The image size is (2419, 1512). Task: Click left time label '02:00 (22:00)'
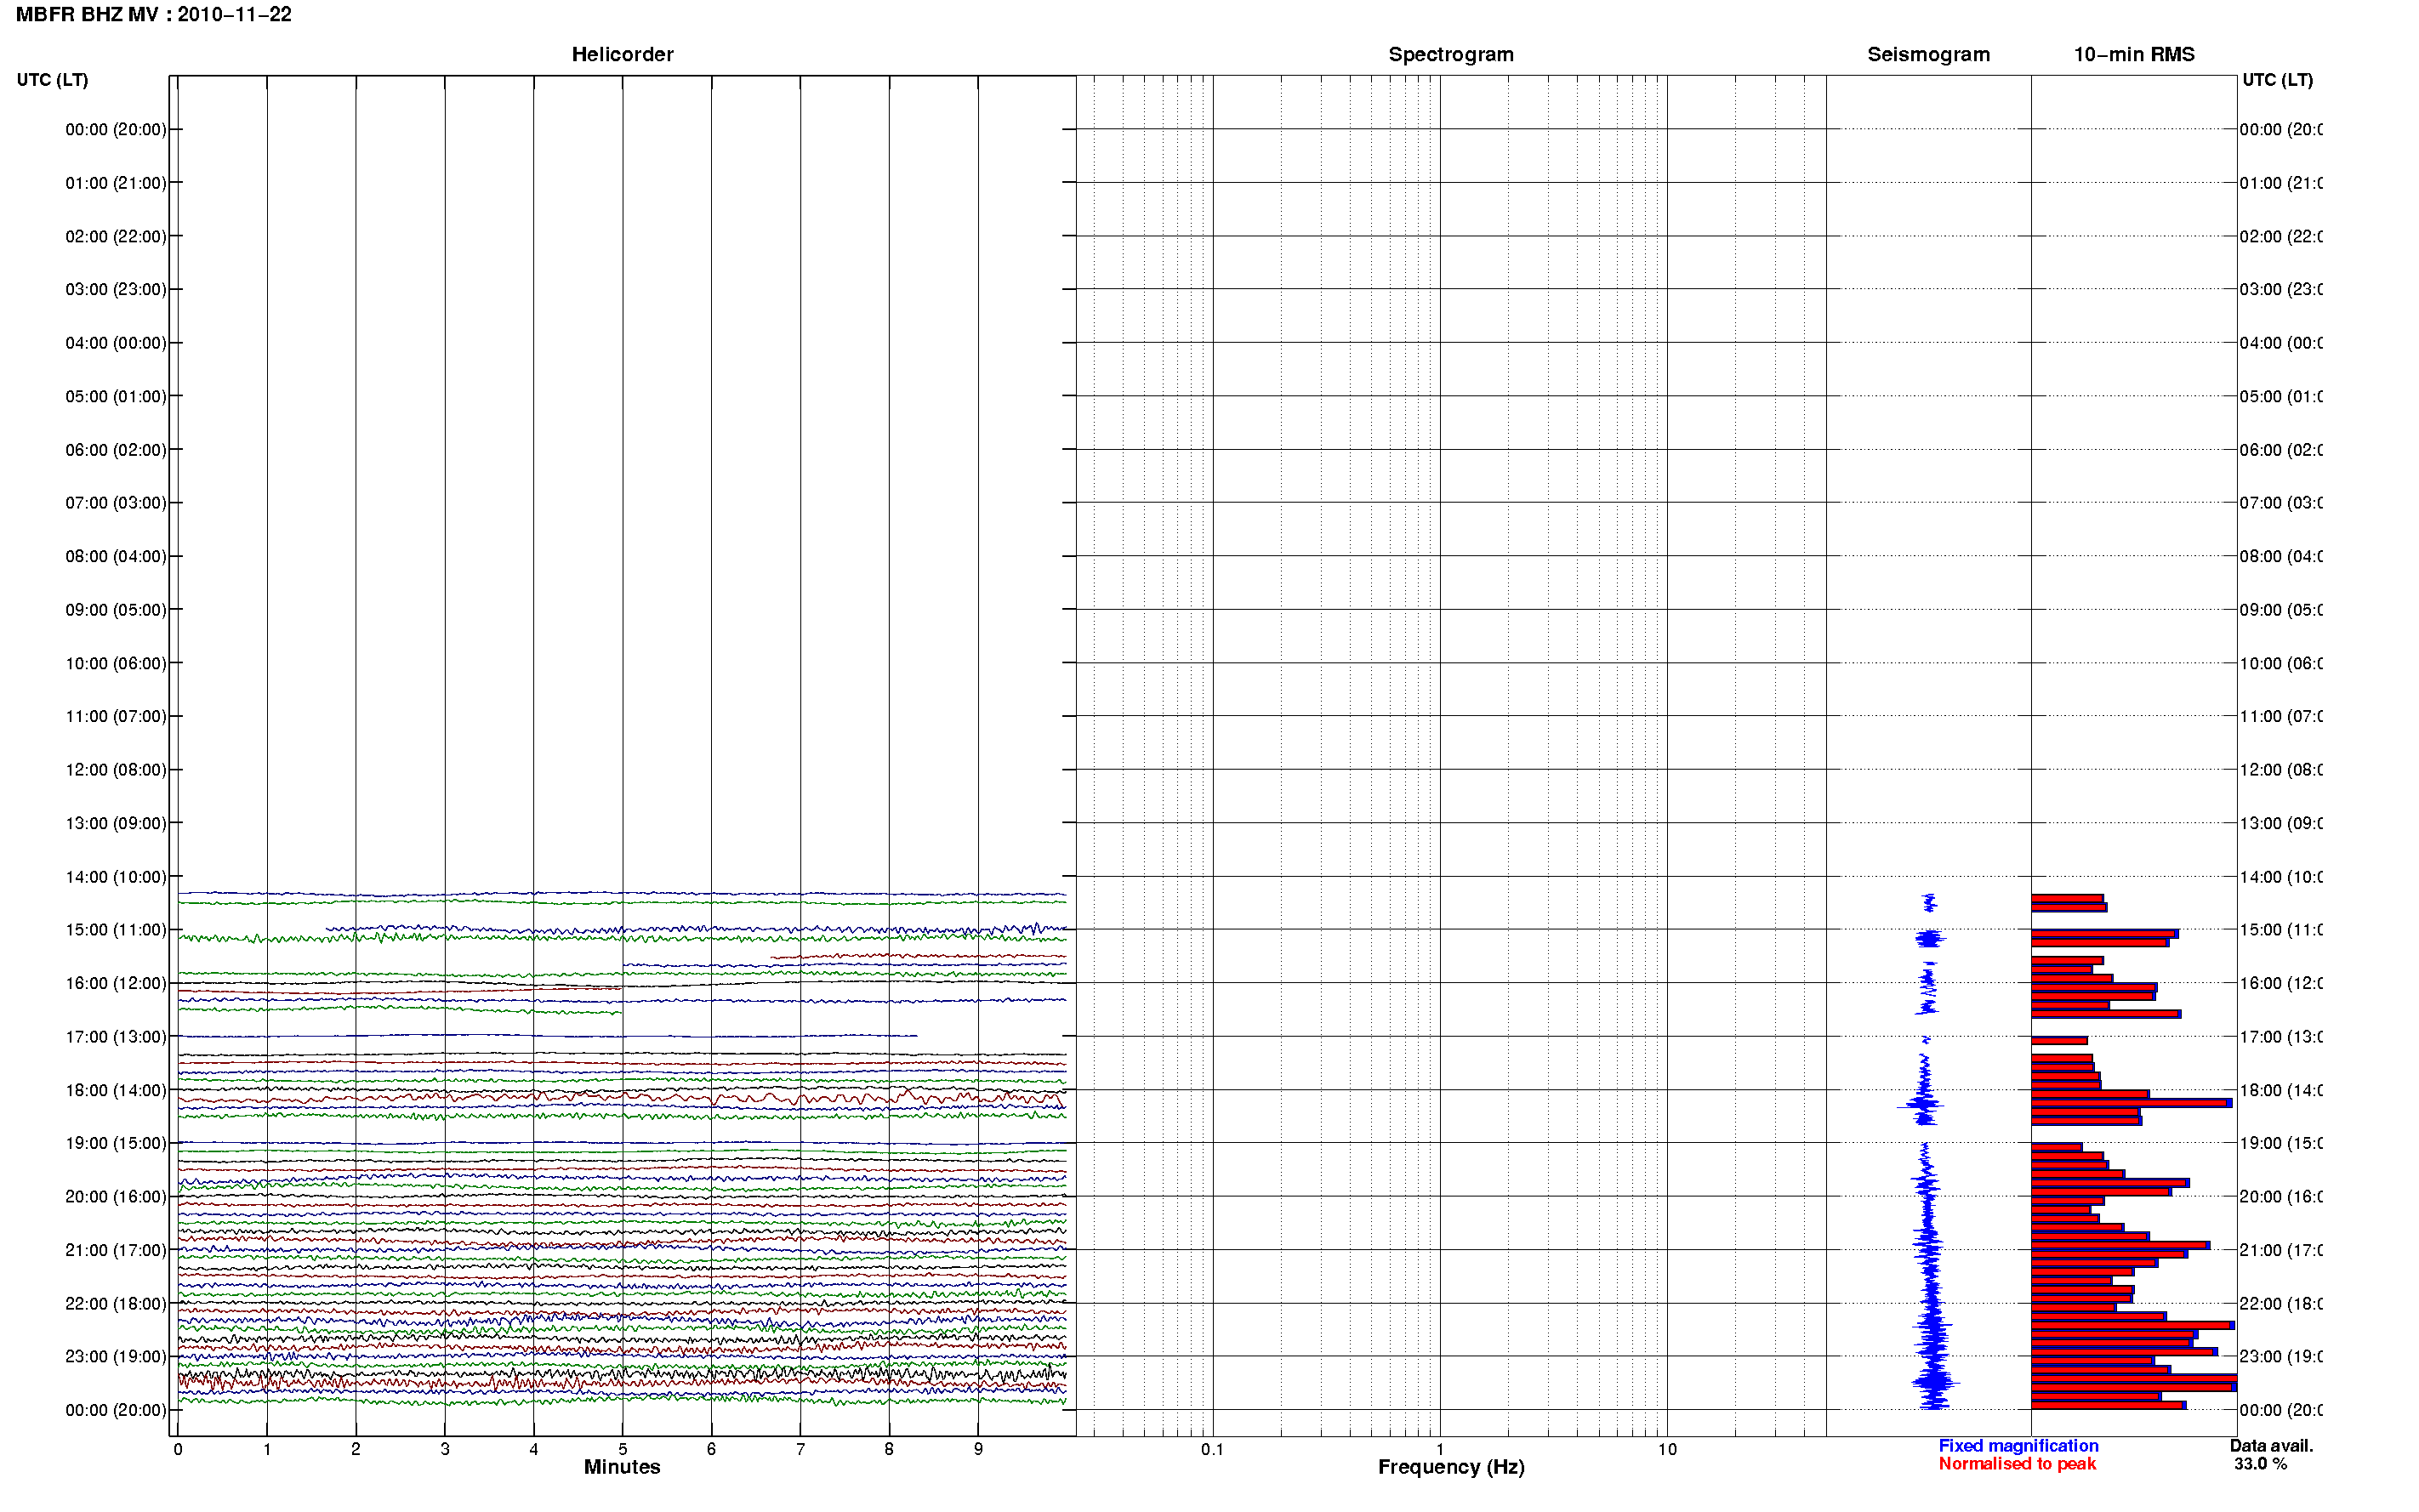click(116, 236)
